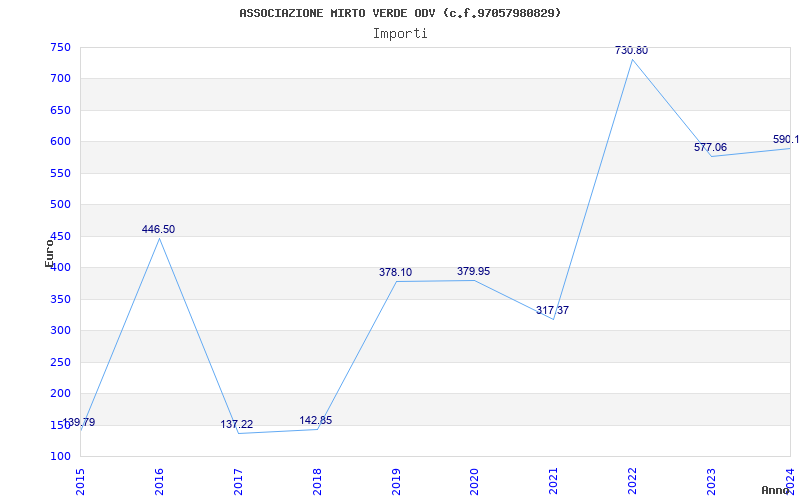Click the 300 y-axis value
The image size is (800, 500).
pos(60,330)
